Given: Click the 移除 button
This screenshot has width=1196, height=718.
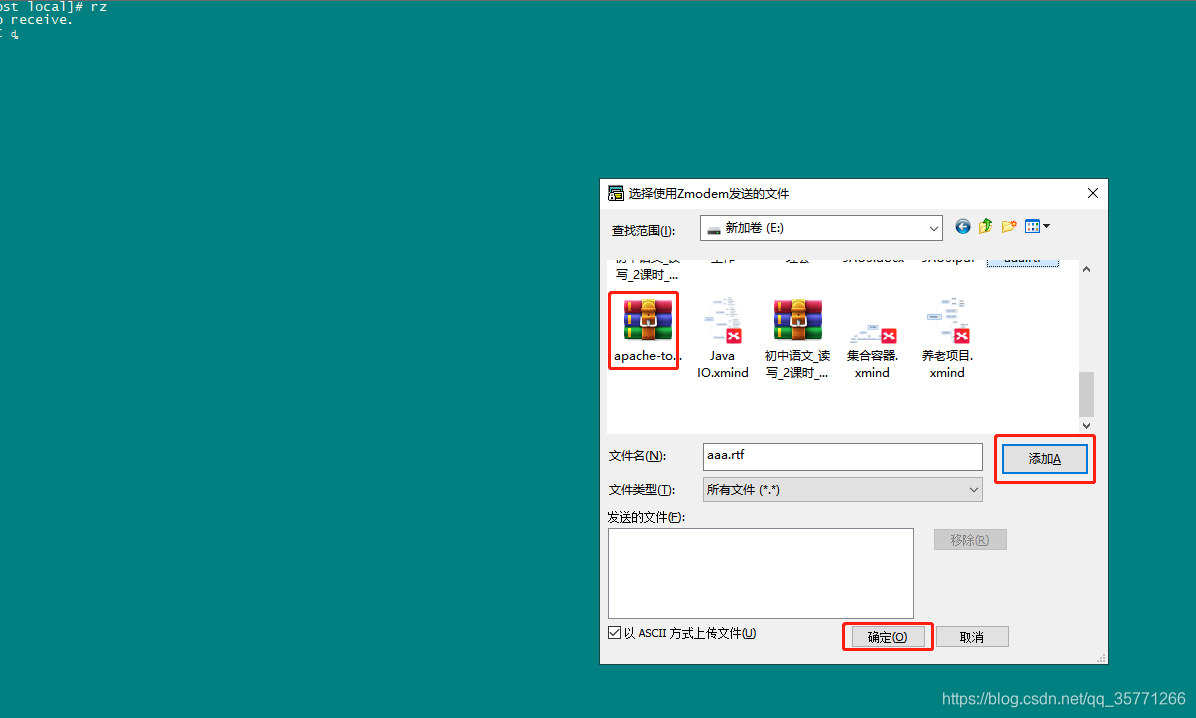Looking at the screenshot, I should [970, 540].
